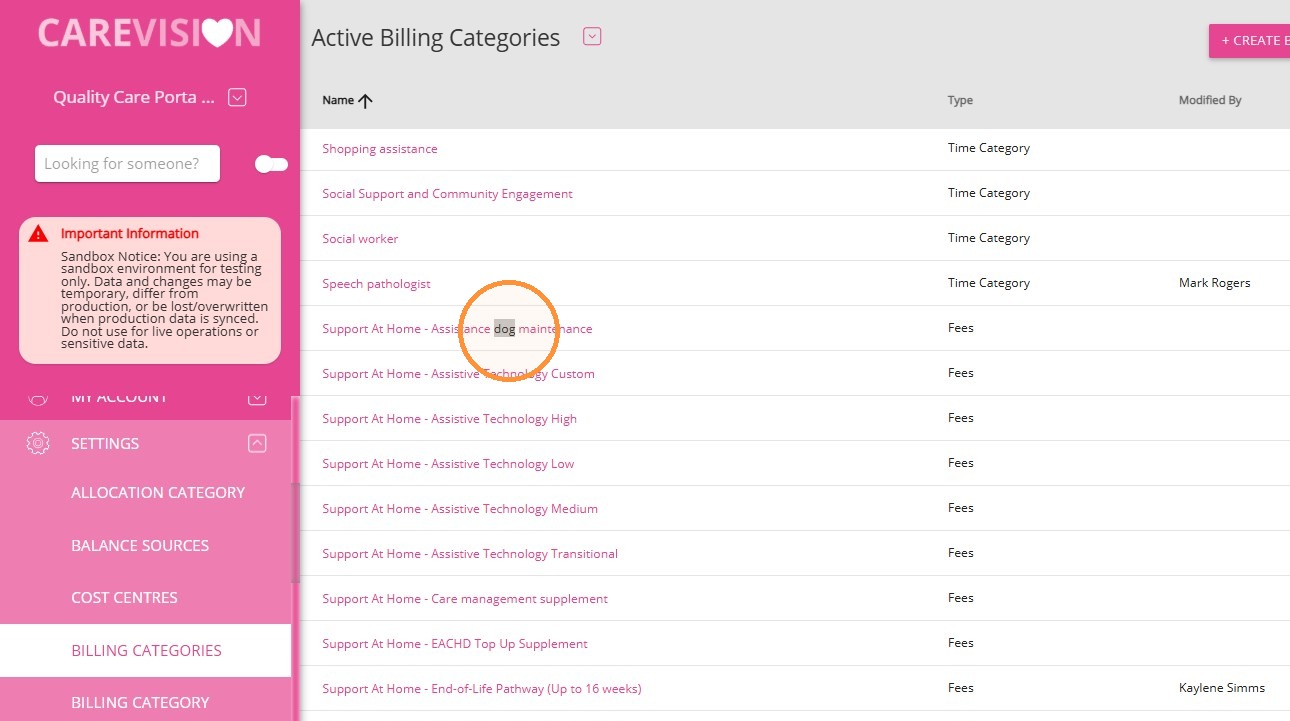Viewport: 1290px width, 721px height.
Task: Open Balance Sources settings
Action: [140, 546]
